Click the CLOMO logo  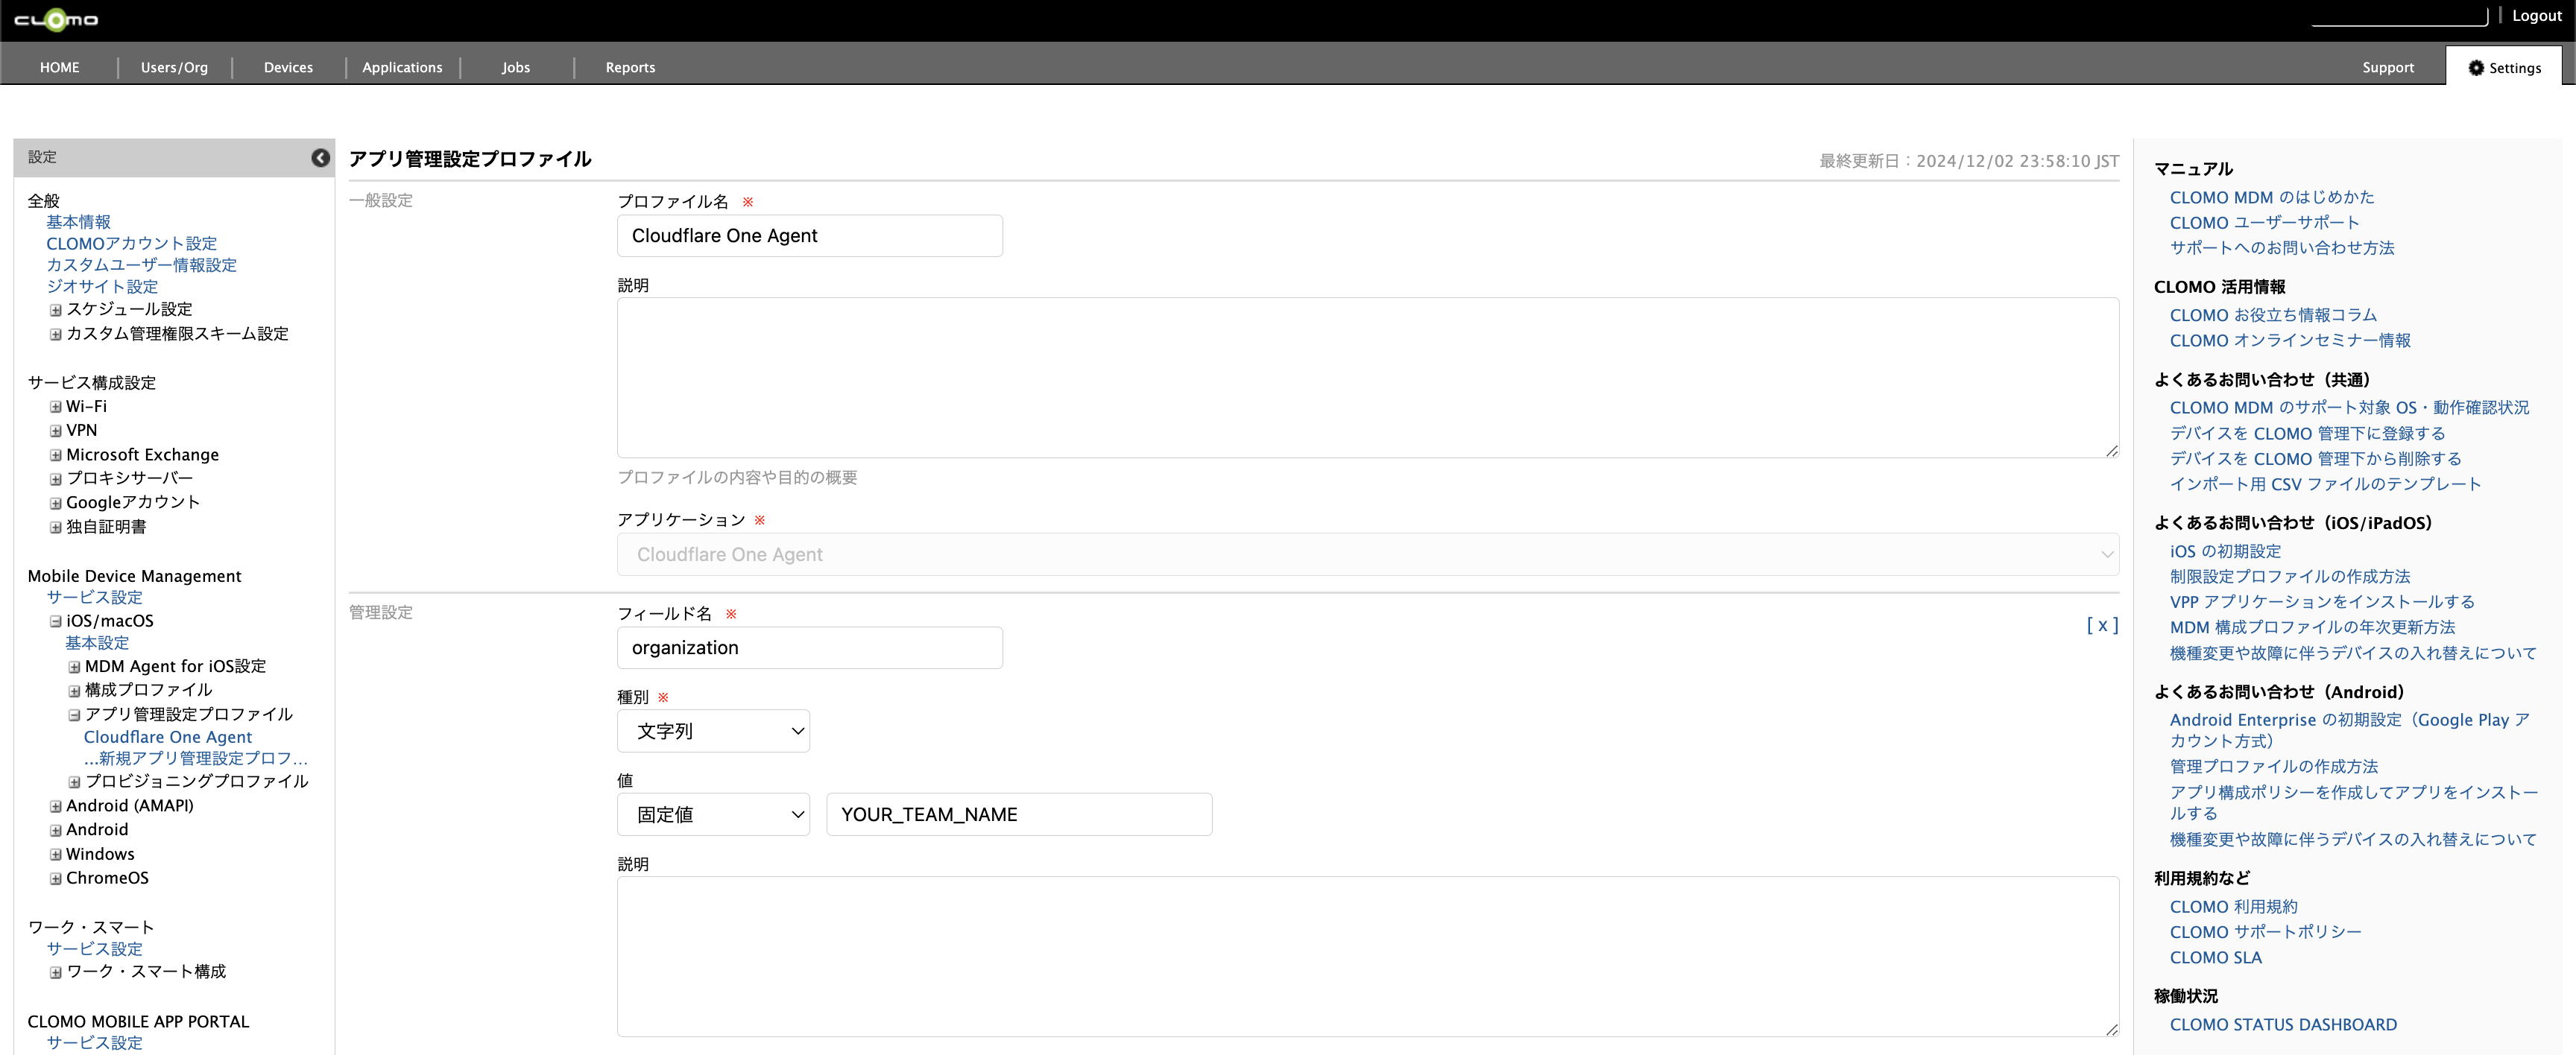(56, 20)
